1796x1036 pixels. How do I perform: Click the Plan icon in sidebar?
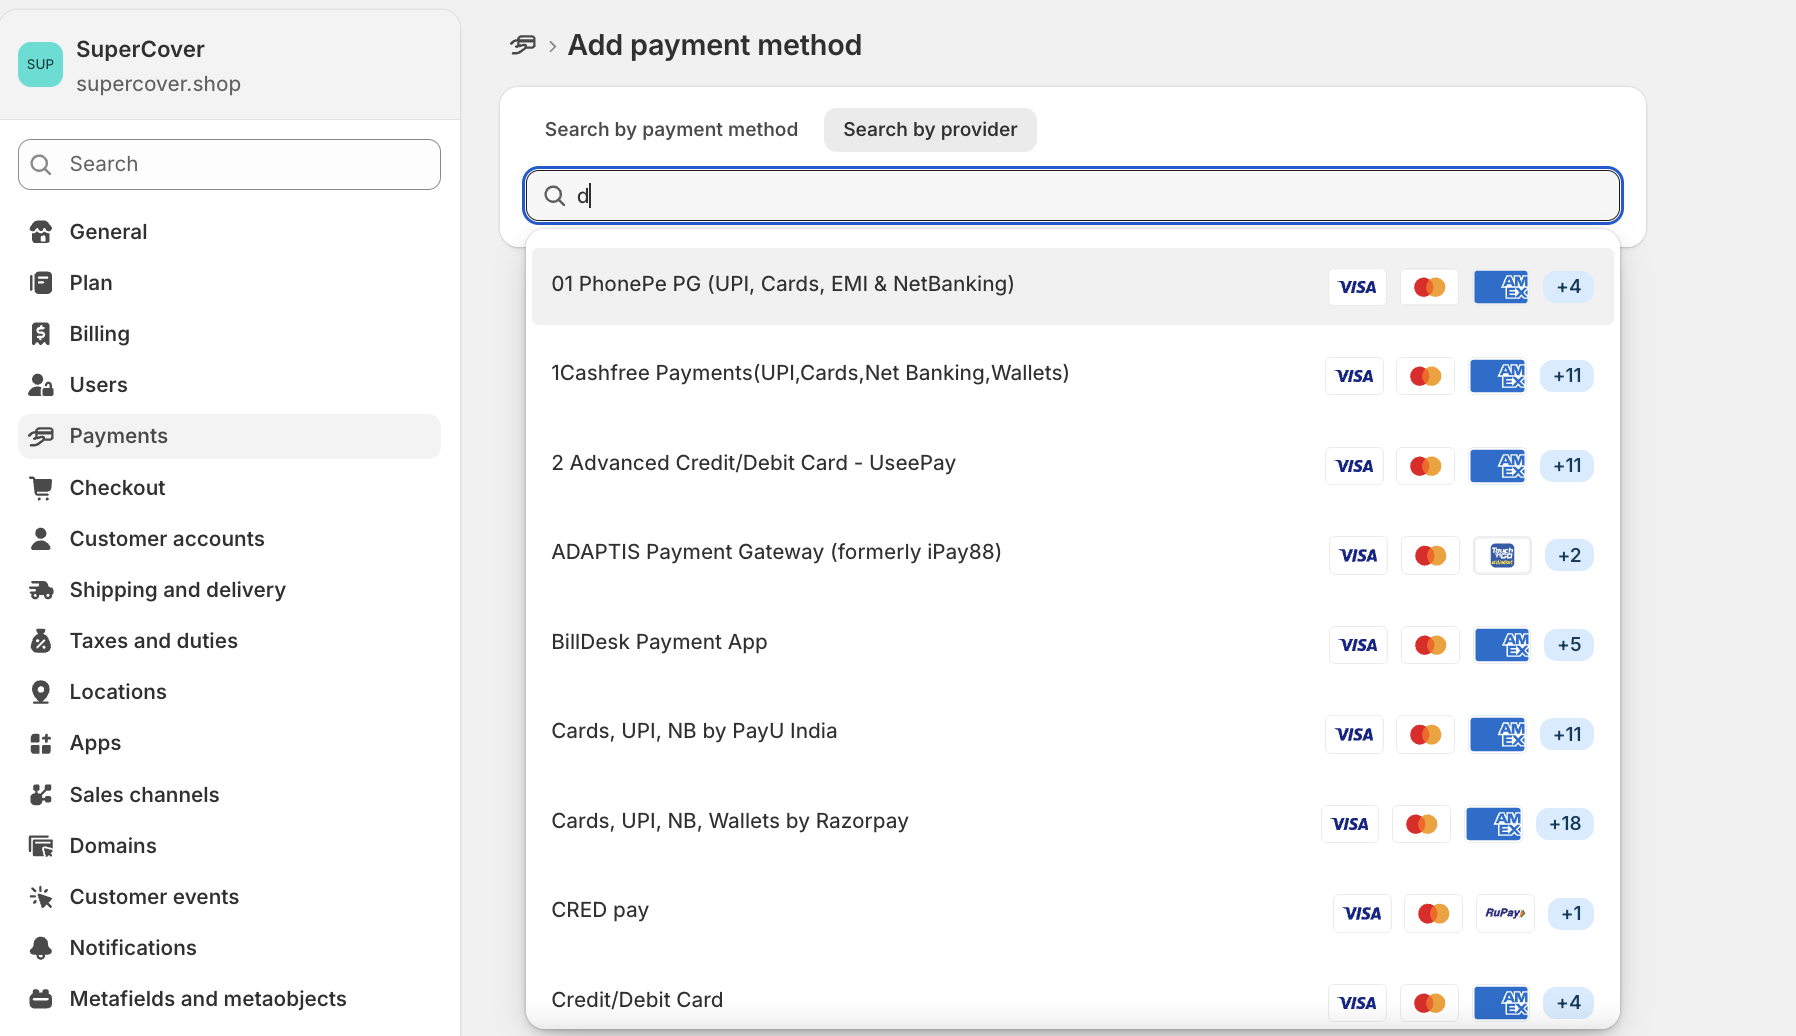(41, 283)
